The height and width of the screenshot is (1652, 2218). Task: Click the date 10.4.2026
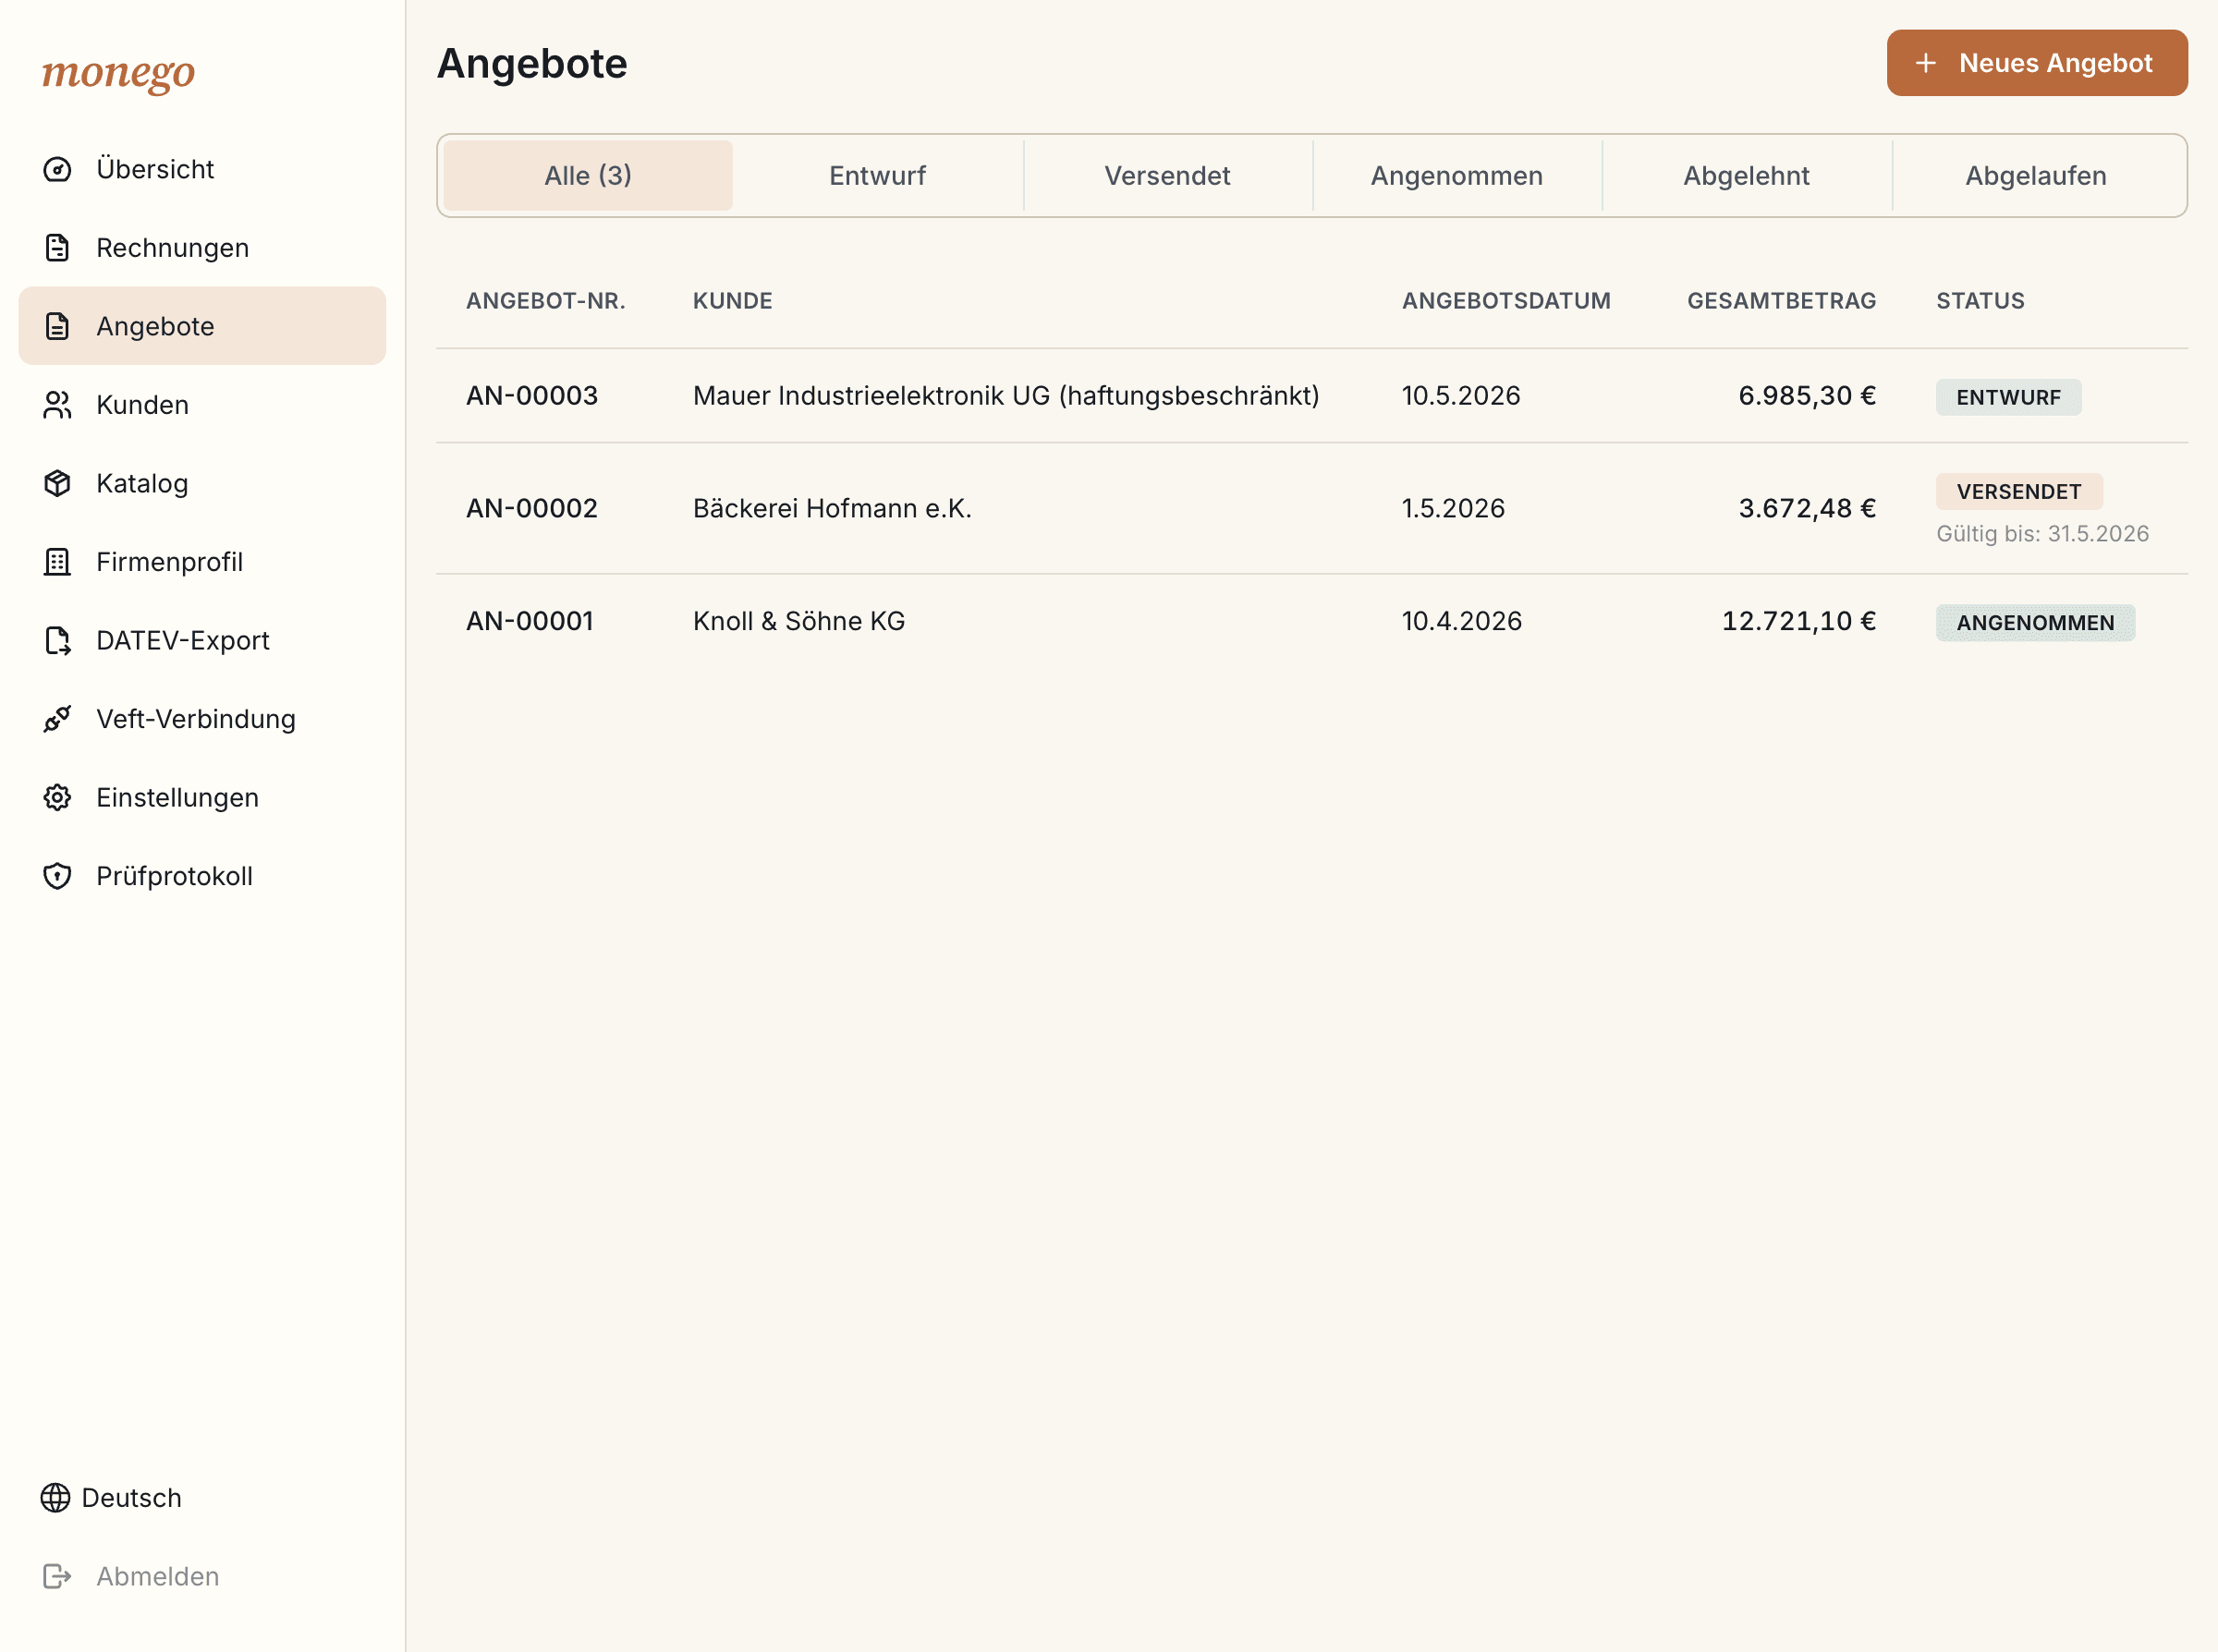tap(1462, 622)
